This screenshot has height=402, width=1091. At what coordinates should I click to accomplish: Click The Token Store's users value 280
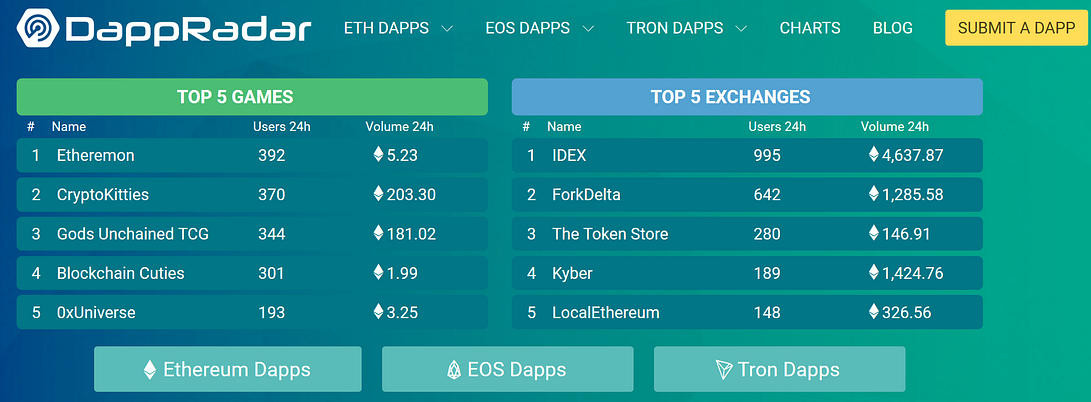click(x=767, y=234)
